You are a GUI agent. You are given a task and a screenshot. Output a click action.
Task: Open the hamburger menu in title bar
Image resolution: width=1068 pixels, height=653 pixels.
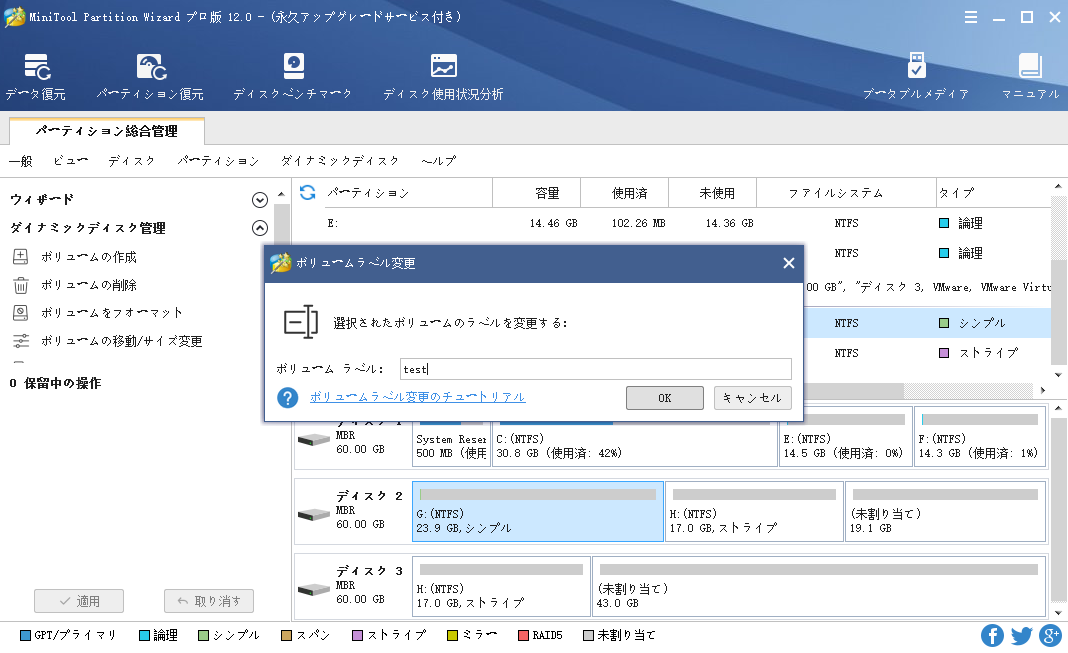click(x=971, y=17)
